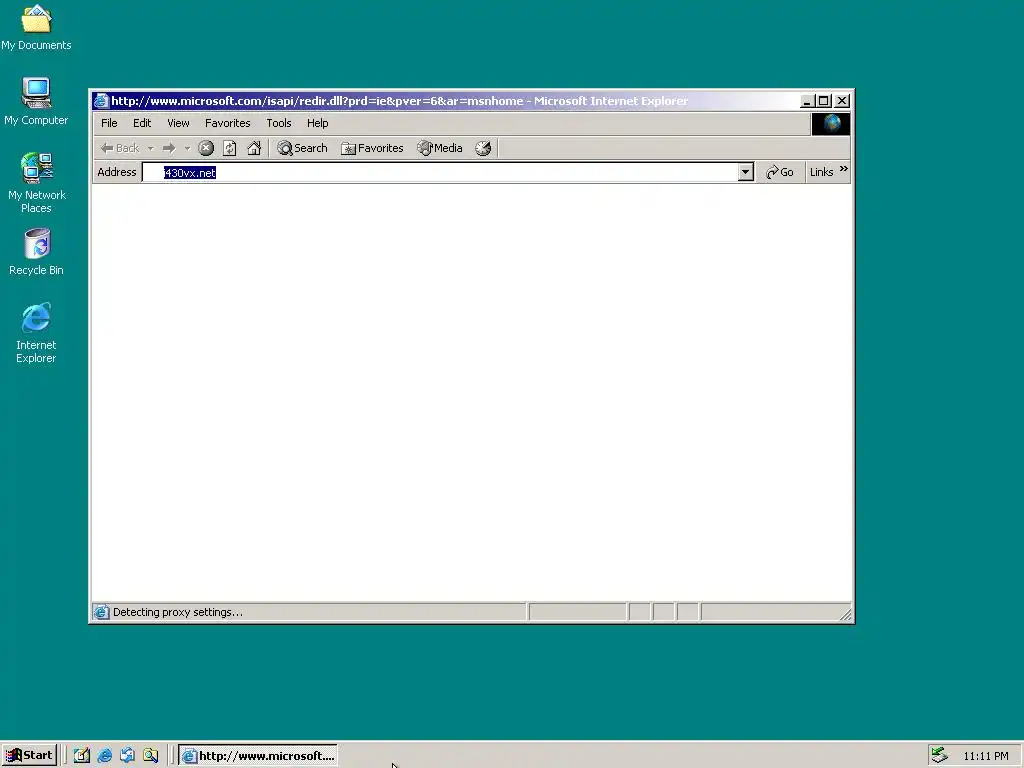Viewport: 1024px width, 768px height.
Task: Open the Edit menu
Action: (x=142, y=123)
